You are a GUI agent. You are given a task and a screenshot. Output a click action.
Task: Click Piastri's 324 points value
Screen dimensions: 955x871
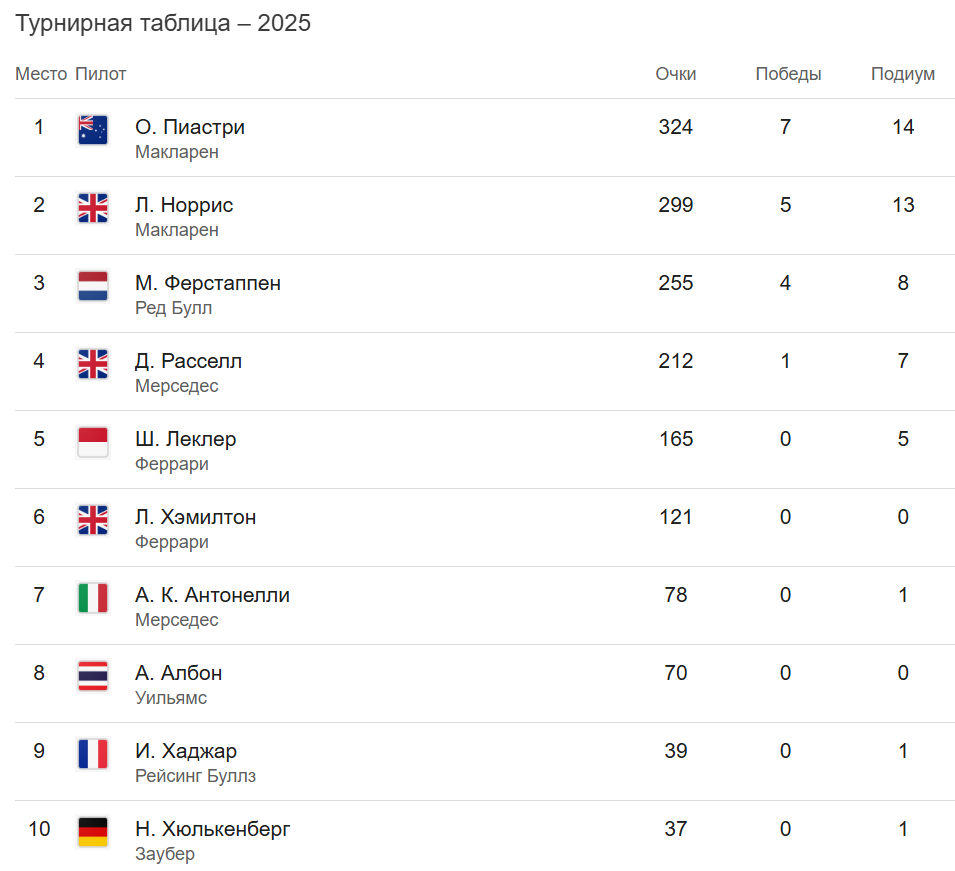click(676, 127)
